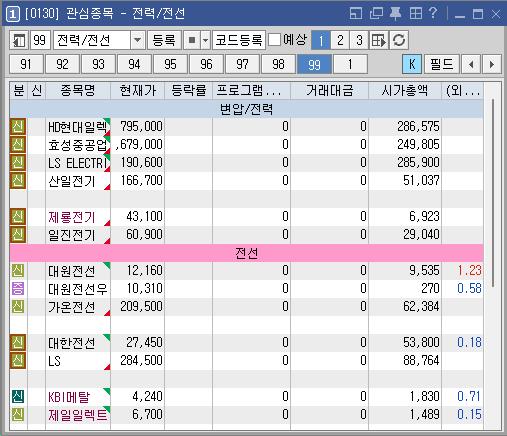
Task: Click the help question mark icon
Action: click(433, 13)
